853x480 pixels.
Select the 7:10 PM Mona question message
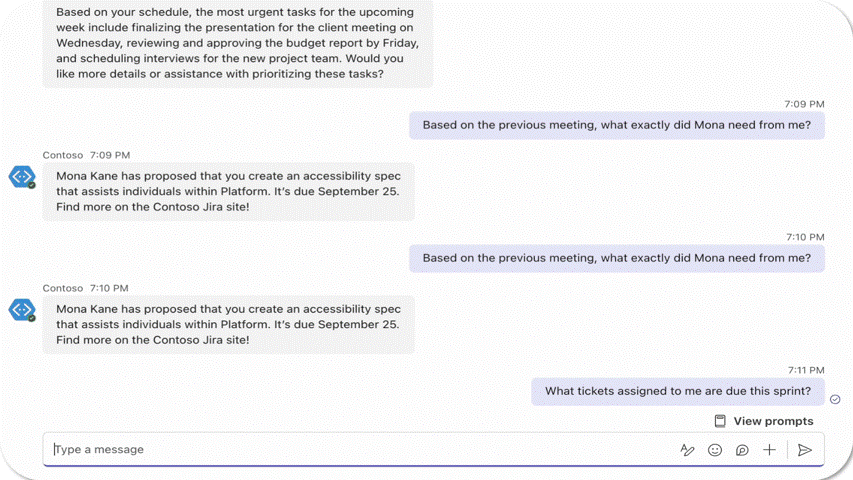pos(616,258)
